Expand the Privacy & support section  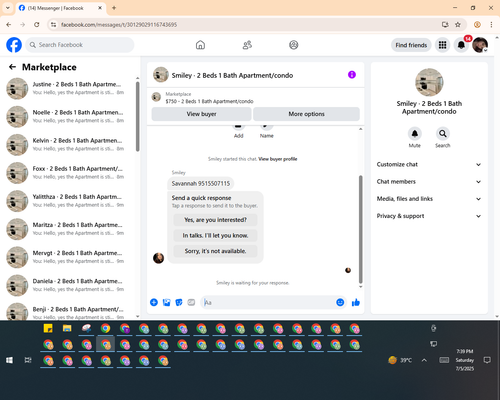click(429, 216)
